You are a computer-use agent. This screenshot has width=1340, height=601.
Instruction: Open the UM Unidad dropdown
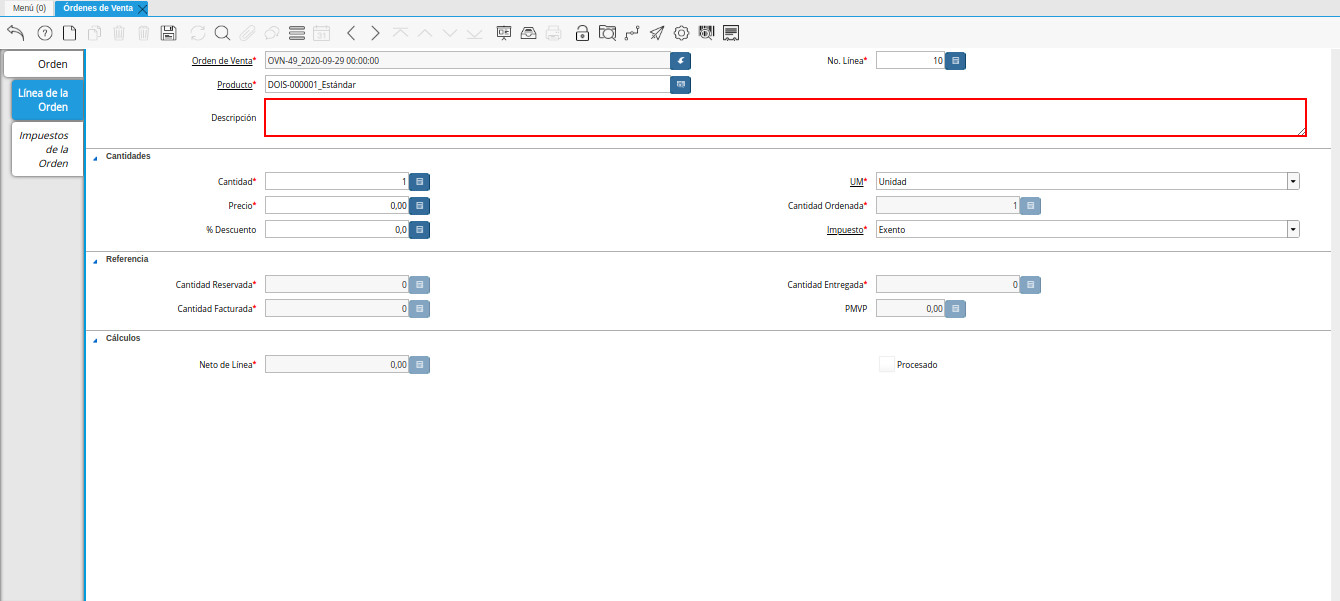pos(1293,181)
